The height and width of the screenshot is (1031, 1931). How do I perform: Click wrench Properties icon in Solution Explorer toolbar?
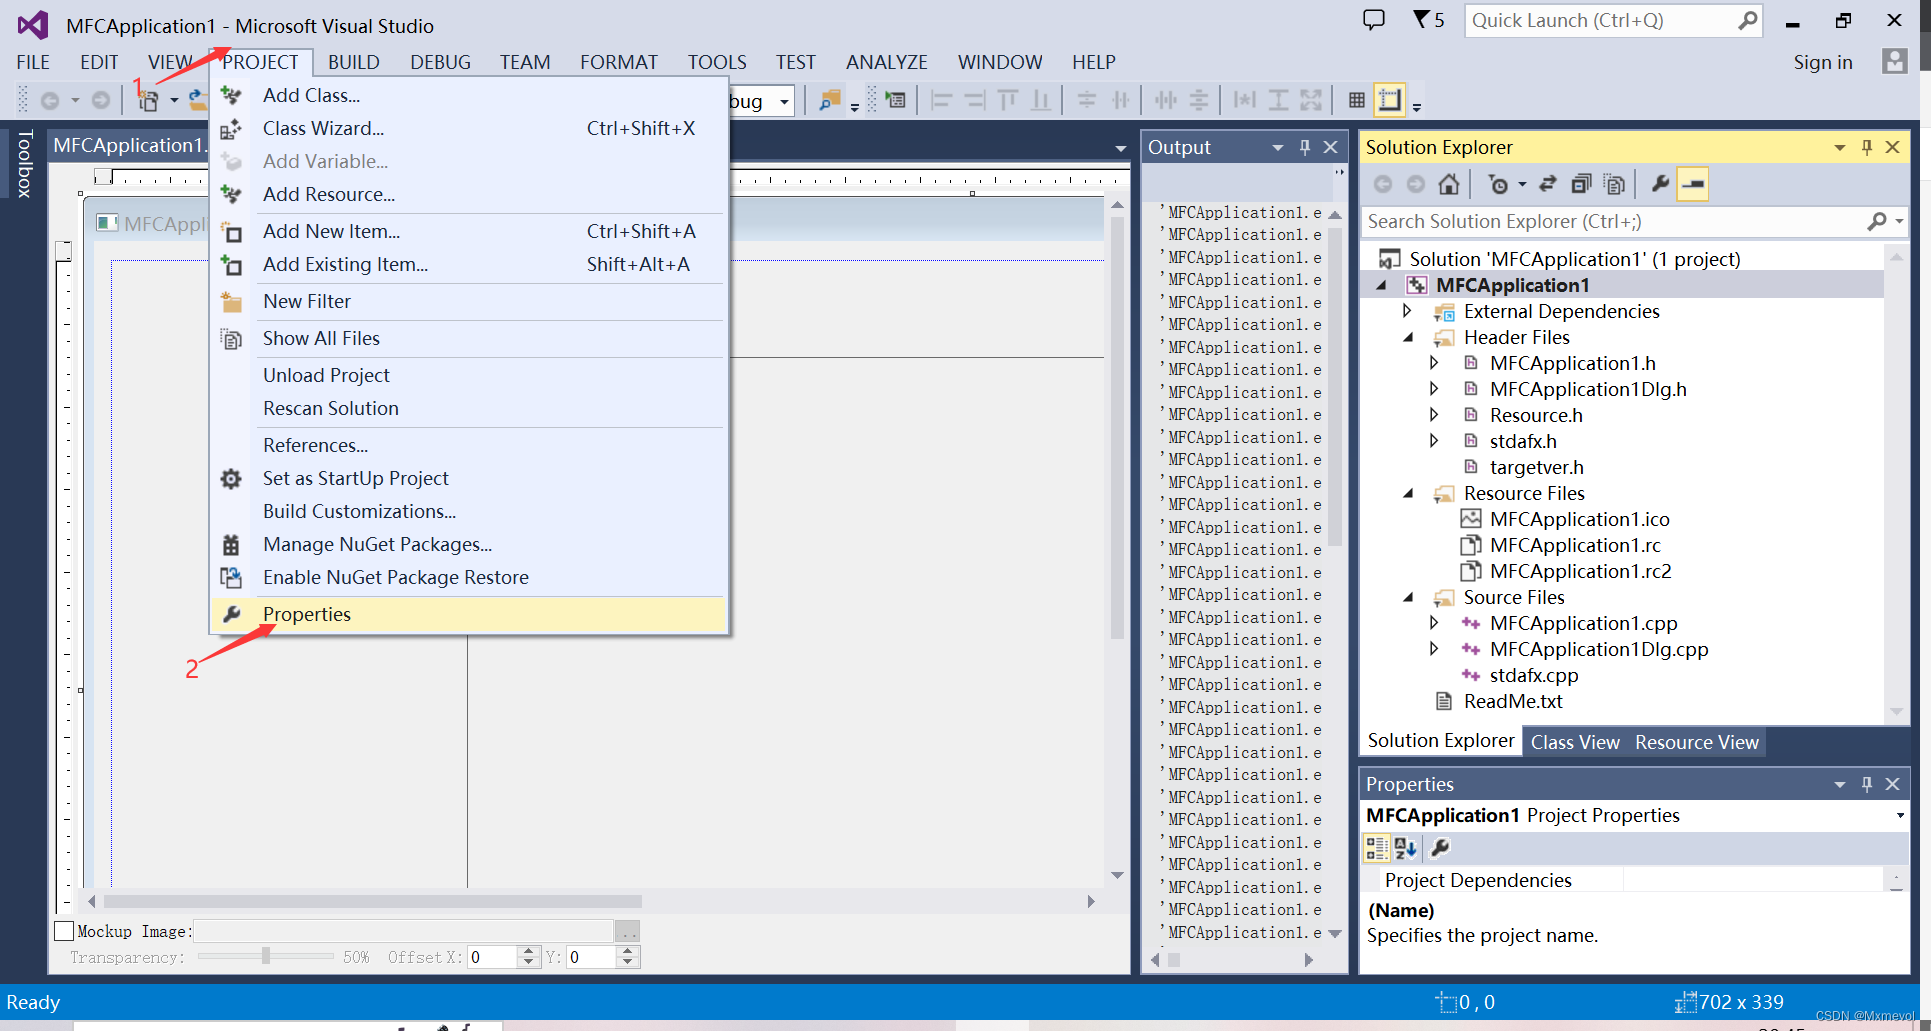(1660, 184)
